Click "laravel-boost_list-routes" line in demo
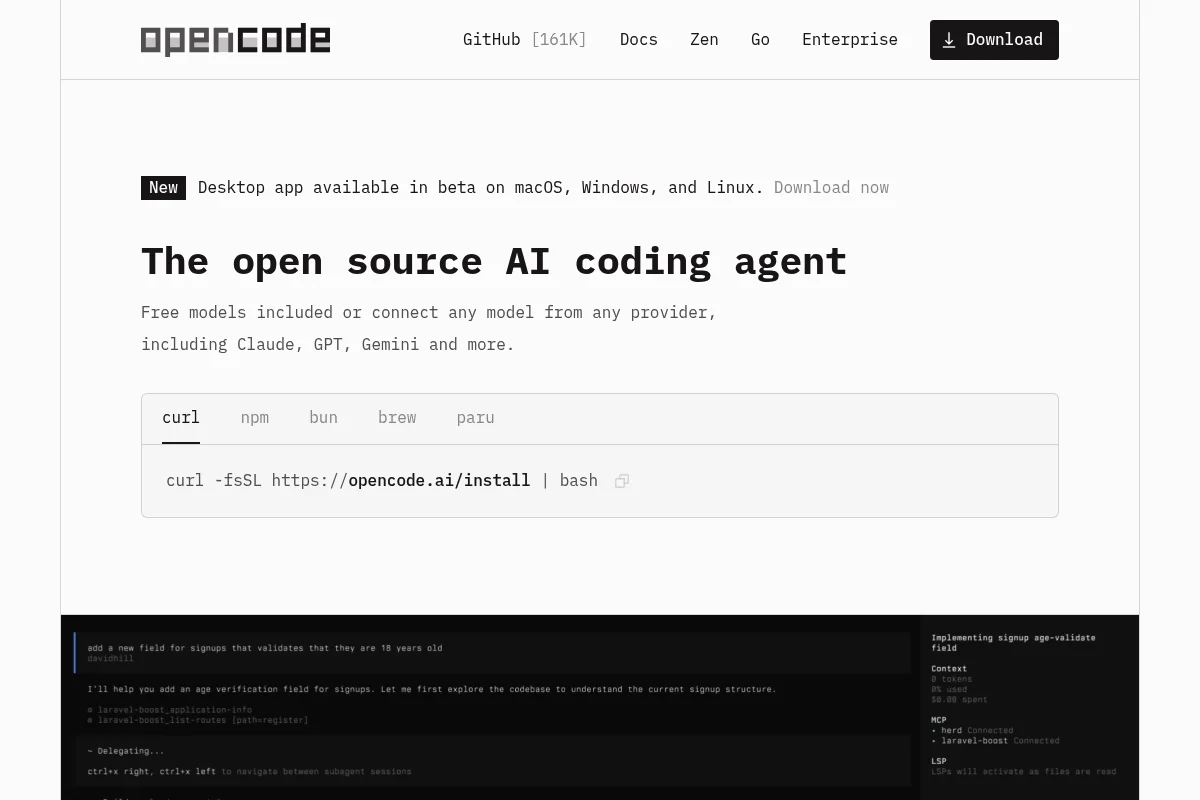This screenshot has width=1200, height=800. (198, 720)
